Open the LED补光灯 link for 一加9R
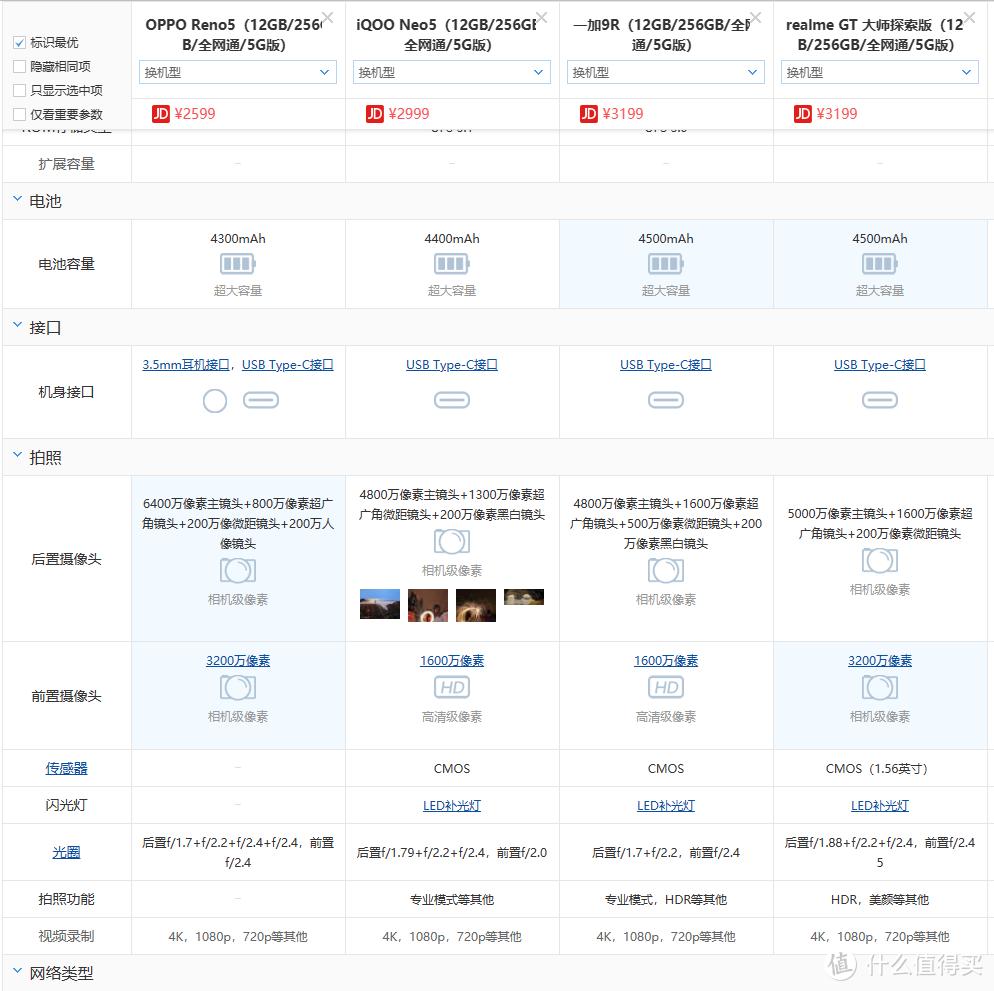 click(x=665, y=805)
